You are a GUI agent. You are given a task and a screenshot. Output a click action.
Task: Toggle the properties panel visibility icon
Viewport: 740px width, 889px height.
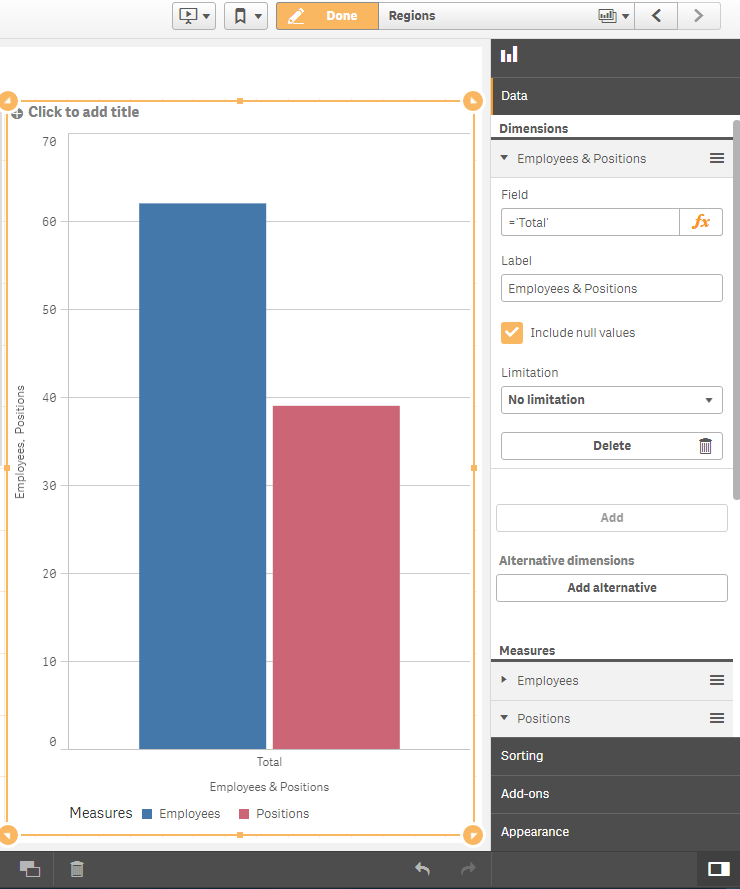tap(719, 869)
